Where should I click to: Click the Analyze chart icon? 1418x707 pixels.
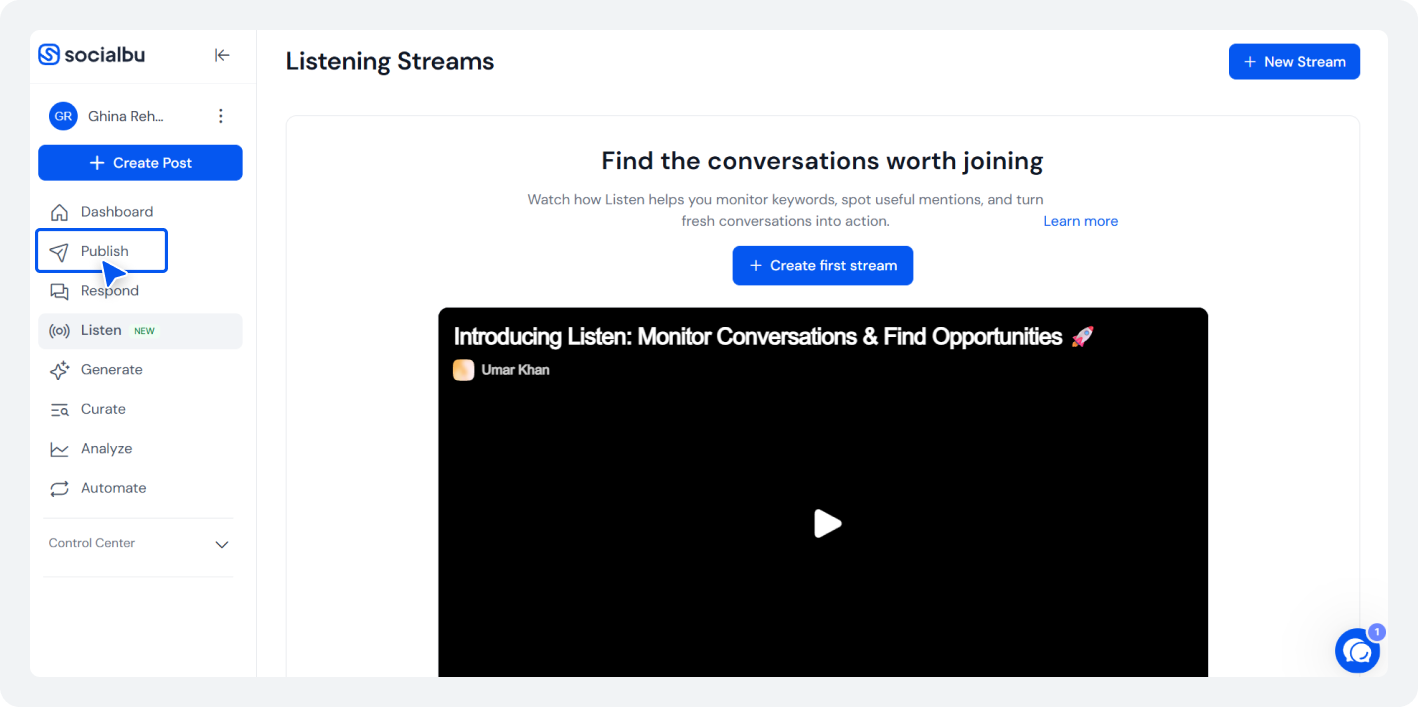click(x=60, y=449)
